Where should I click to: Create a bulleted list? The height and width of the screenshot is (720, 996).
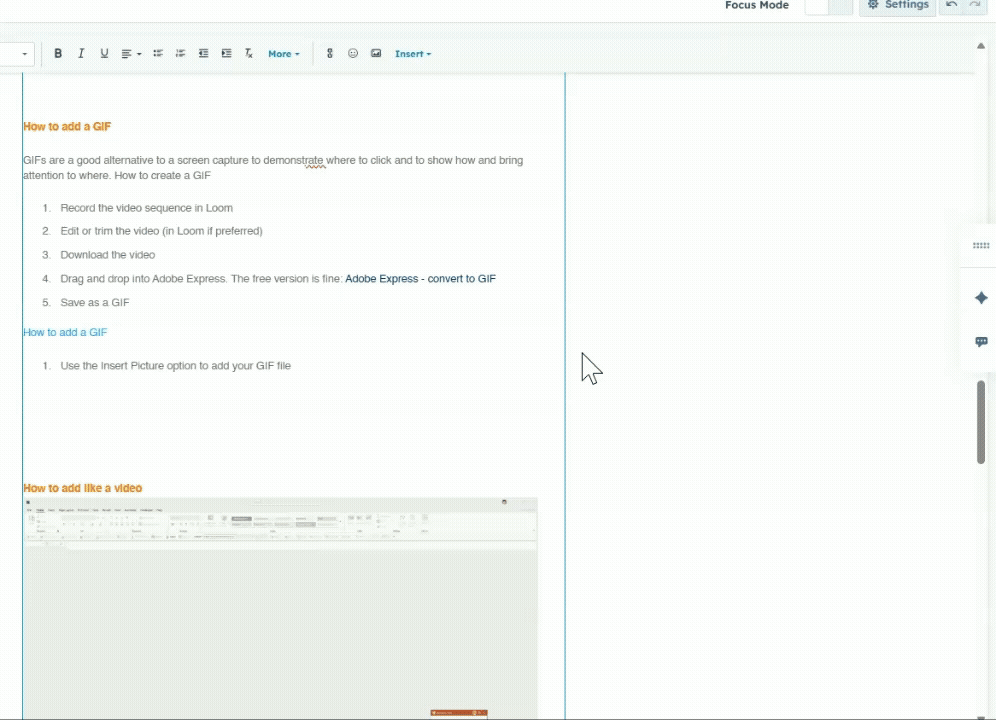tap(157, 53)
